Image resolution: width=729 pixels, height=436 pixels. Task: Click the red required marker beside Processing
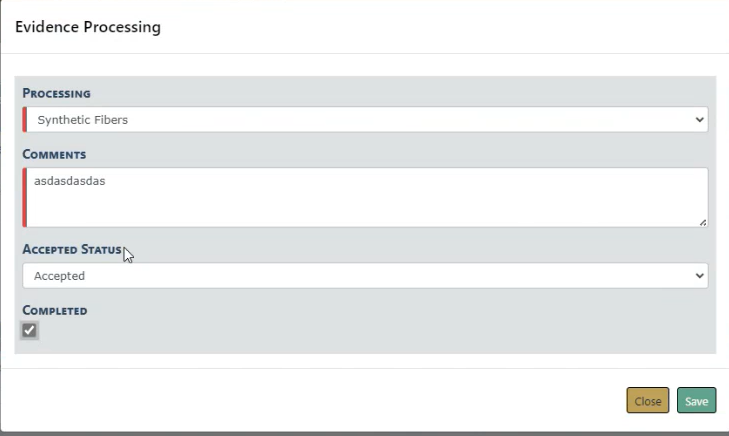25,120
